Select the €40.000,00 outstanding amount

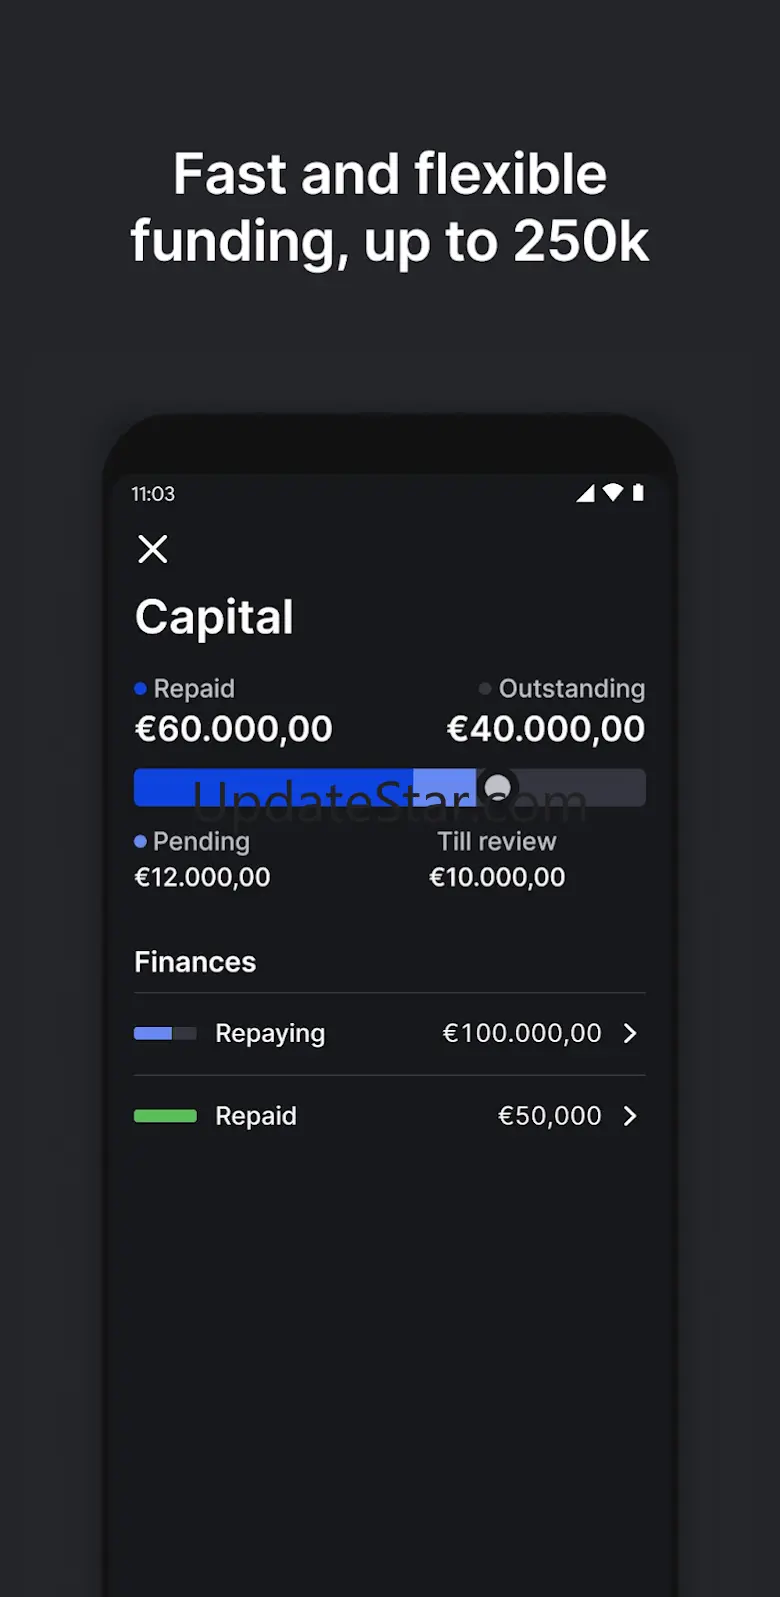click(x=546, y=729)
